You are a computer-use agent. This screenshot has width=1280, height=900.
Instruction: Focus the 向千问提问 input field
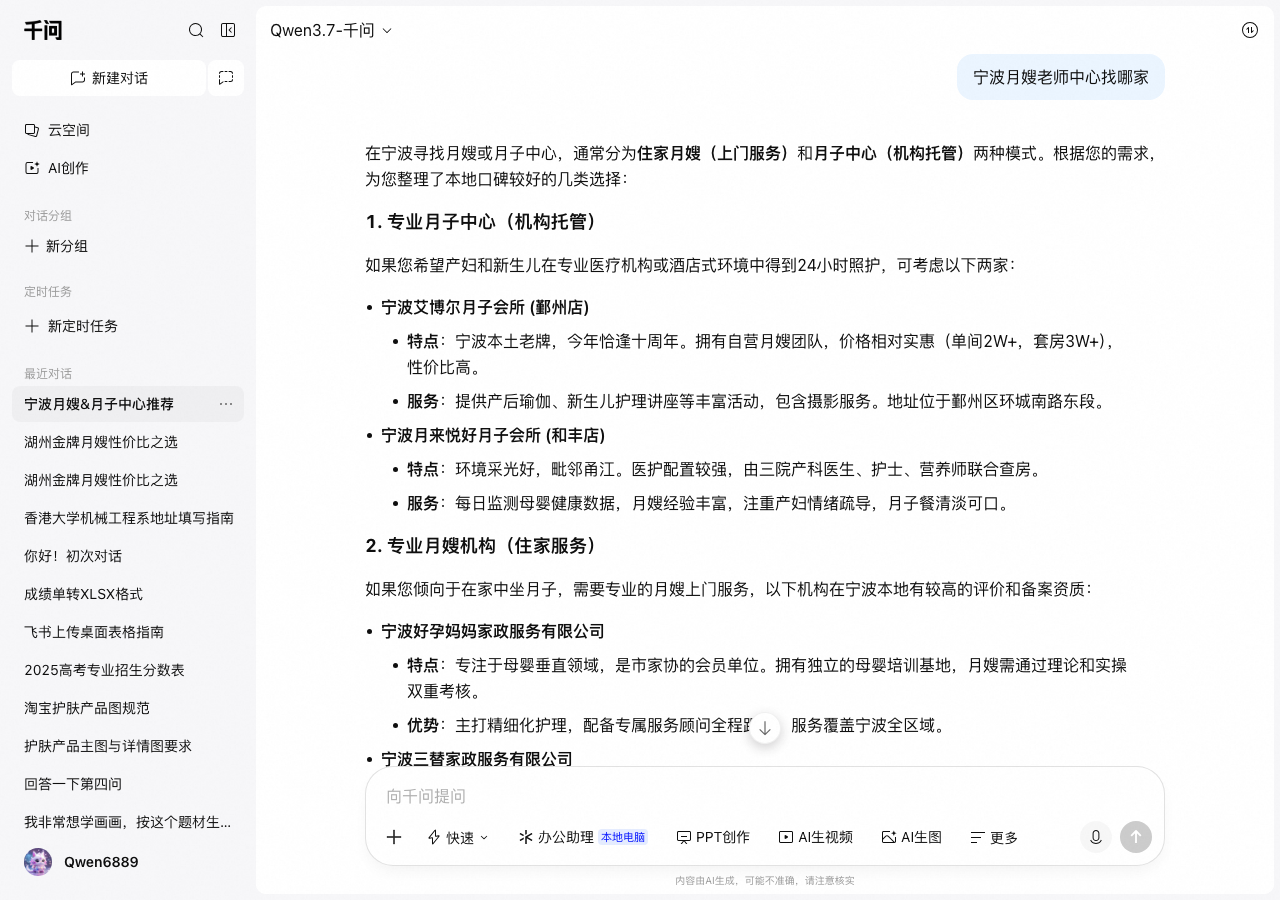tap(765, 796)
